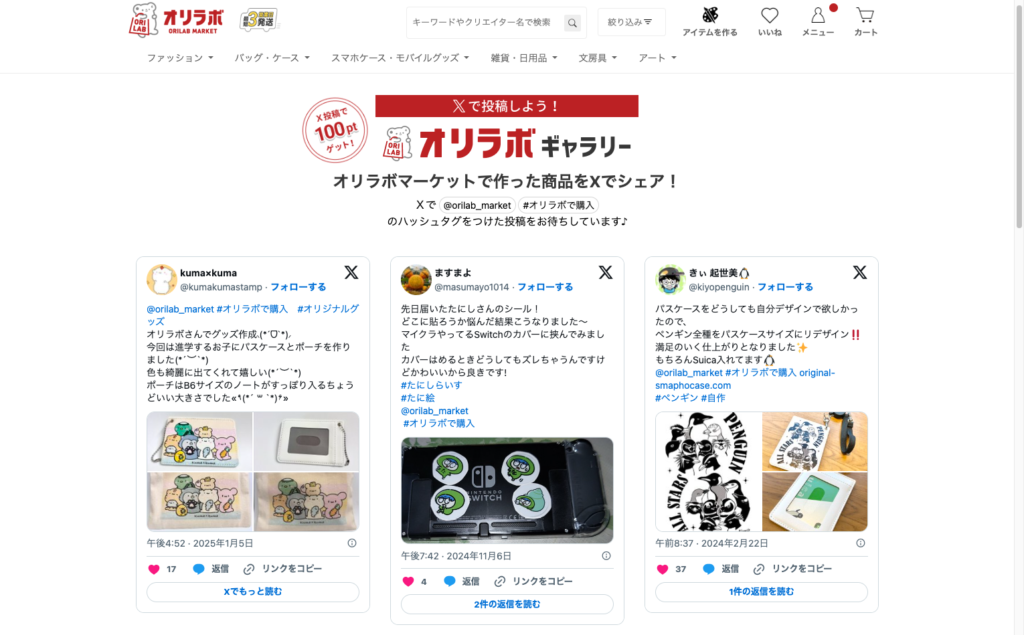Click 2件の返信を読む button
The height and width of the screenshot is (635, 1024).
pyautogui.click(x=507, y=604)
